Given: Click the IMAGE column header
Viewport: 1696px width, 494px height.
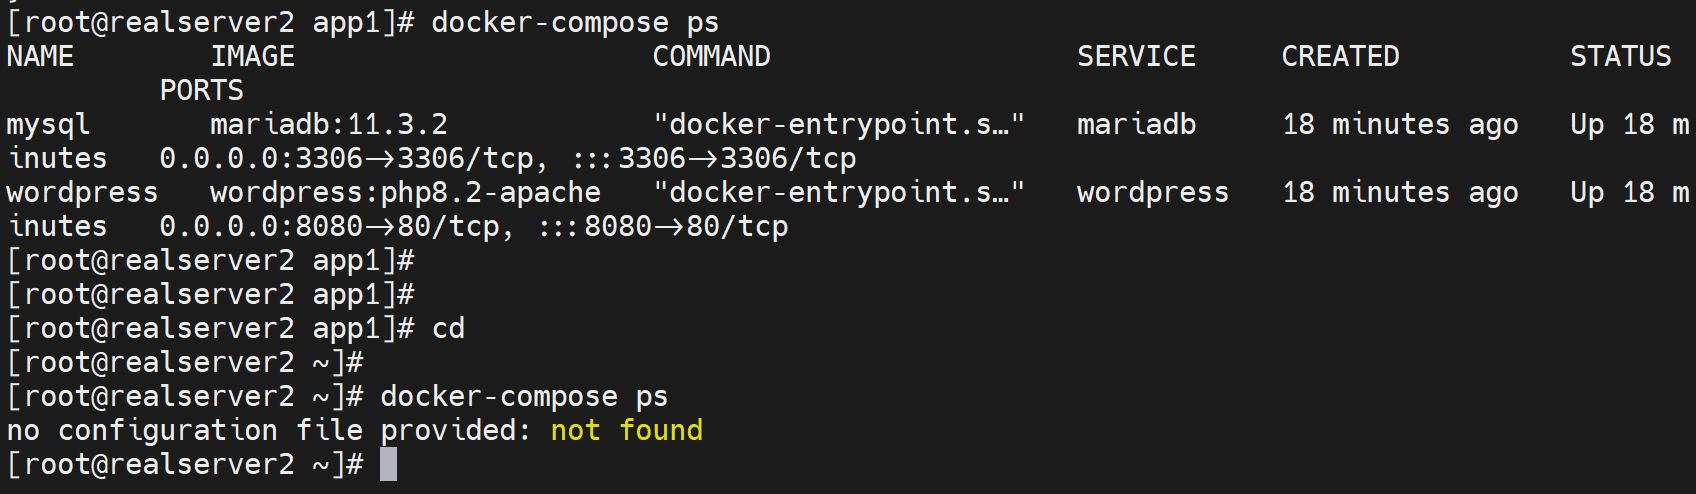Looking at the screenshot, I should [252, 57].
